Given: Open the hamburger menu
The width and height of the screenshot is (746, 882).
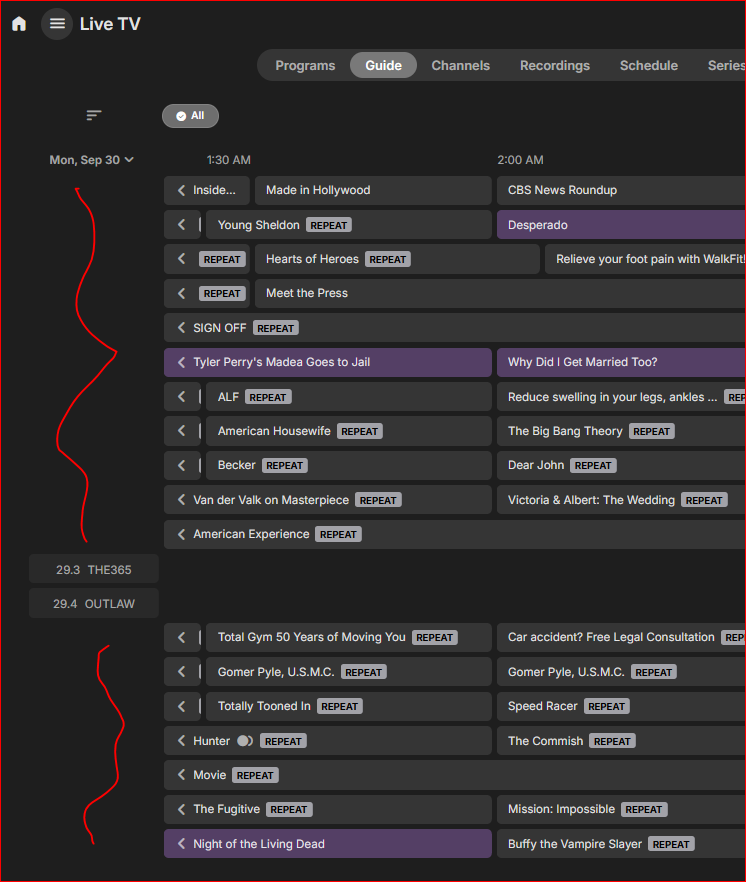Looking at the screenshot, I should point(57,24).
